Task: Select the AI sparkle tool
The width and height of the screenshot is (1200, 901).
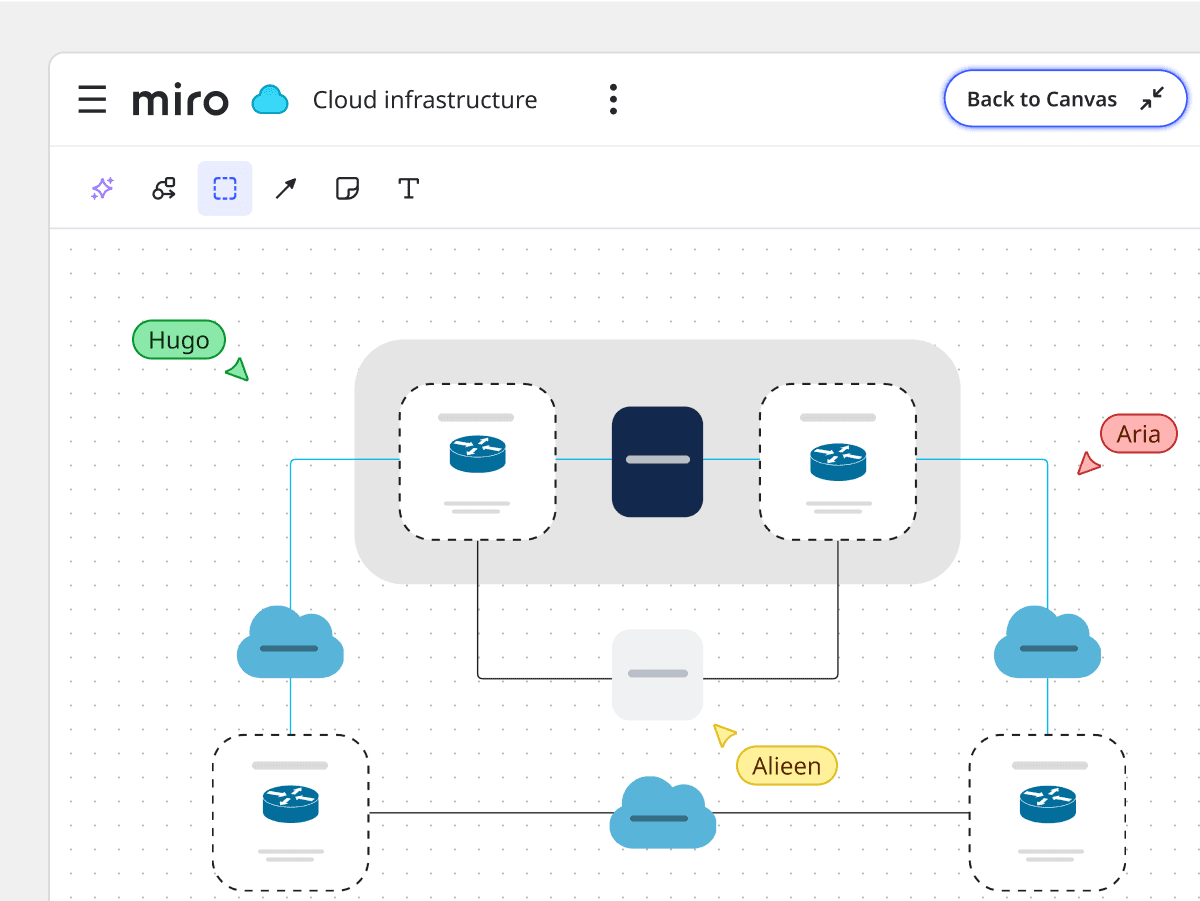Action: click(102, 188)
